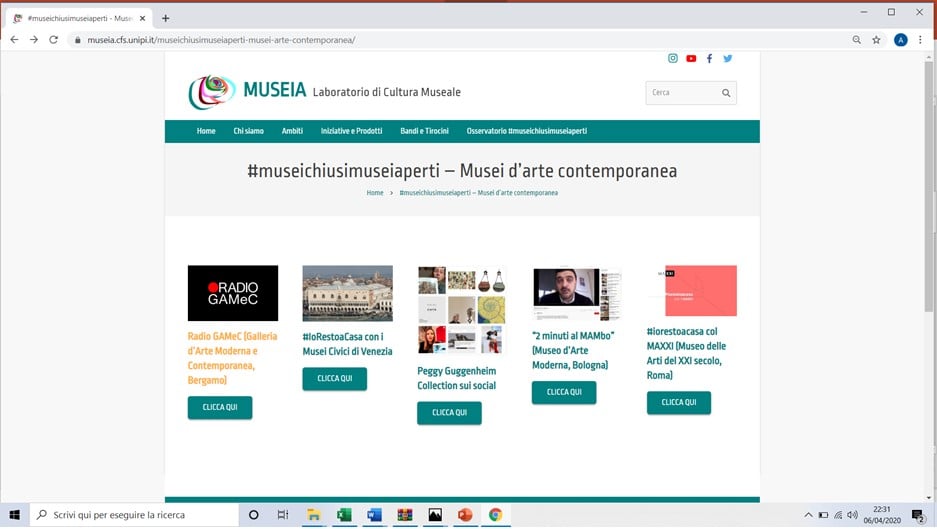Open Chrome three-dot menu

point(920,39)
